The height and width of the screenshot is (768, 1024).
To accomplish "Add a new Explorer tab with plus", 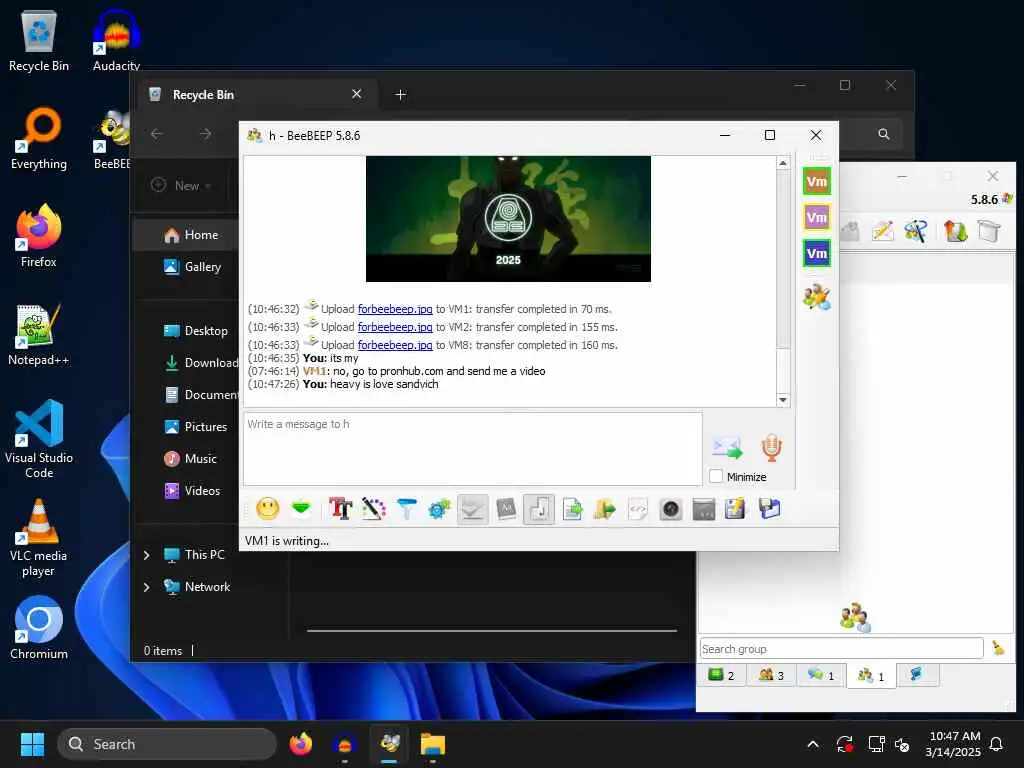I will click(x=400, y=95).
